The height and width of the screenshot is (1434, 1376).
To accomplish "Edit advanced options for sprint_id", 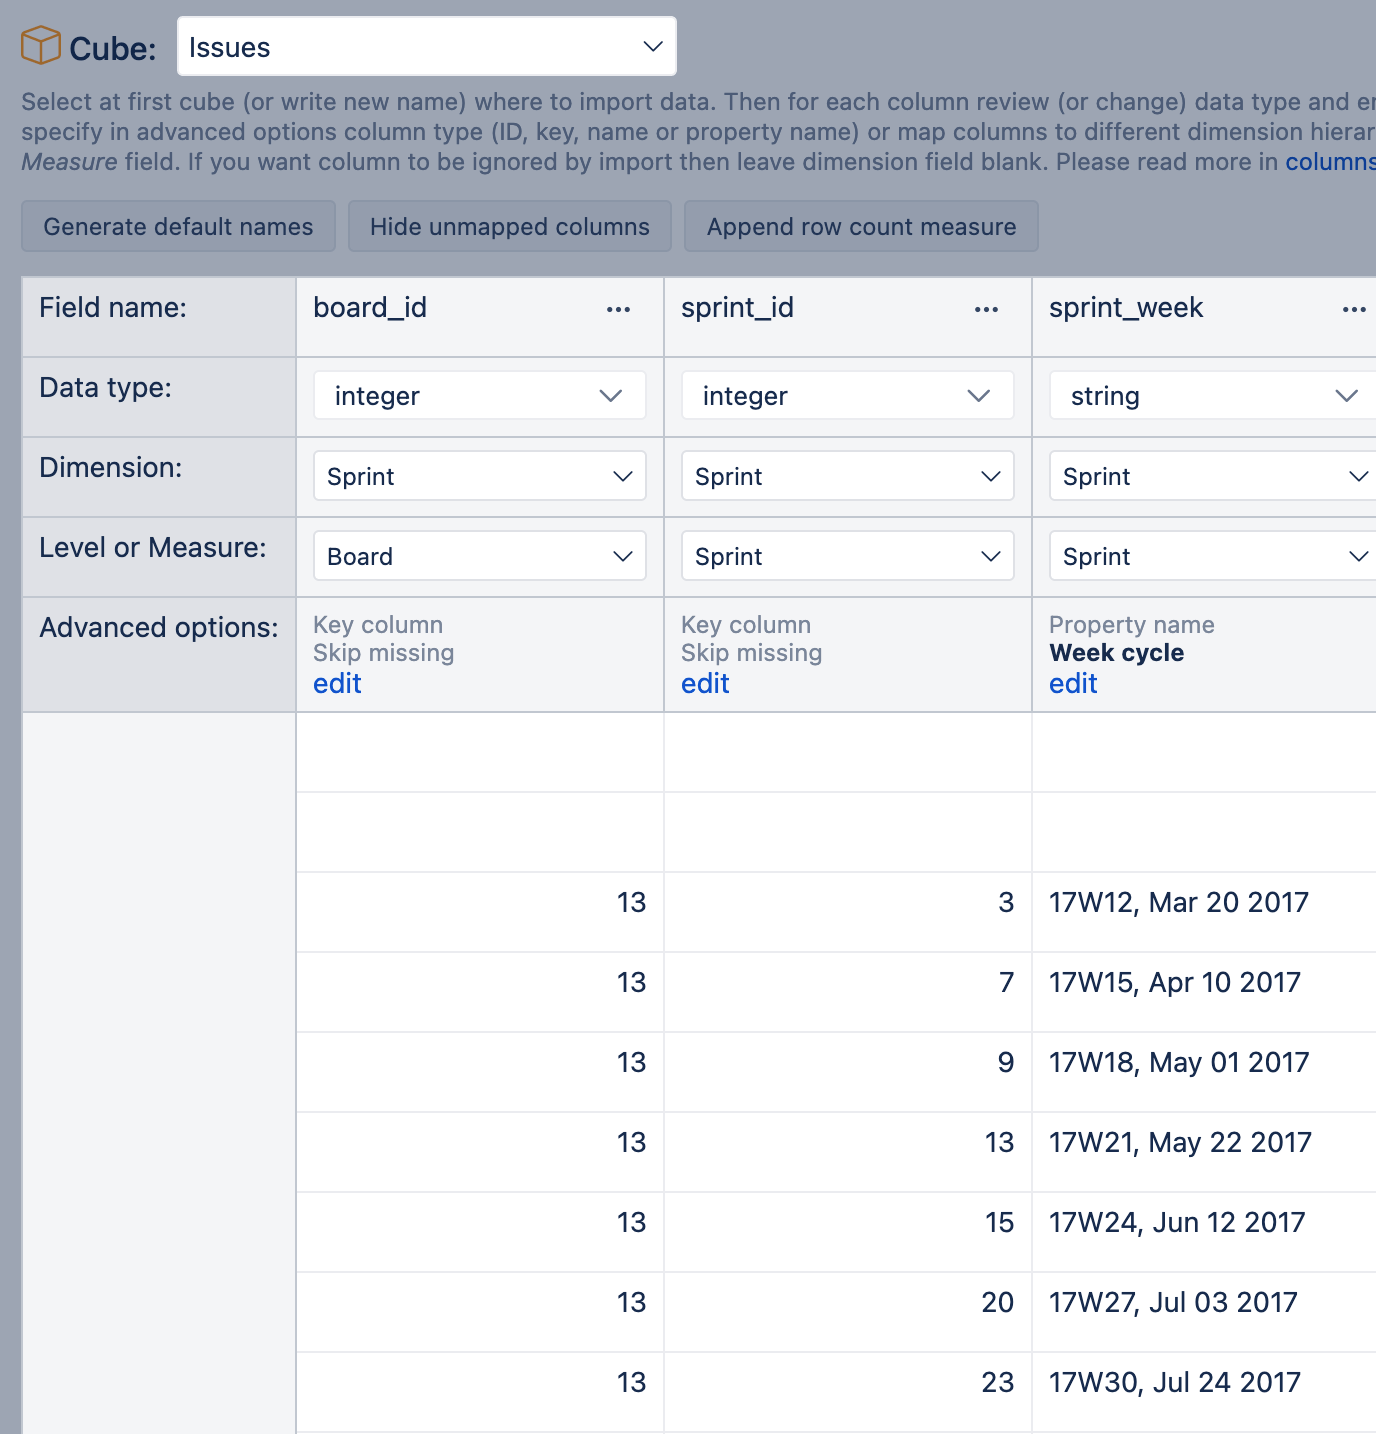I will (x=705, y=684).
